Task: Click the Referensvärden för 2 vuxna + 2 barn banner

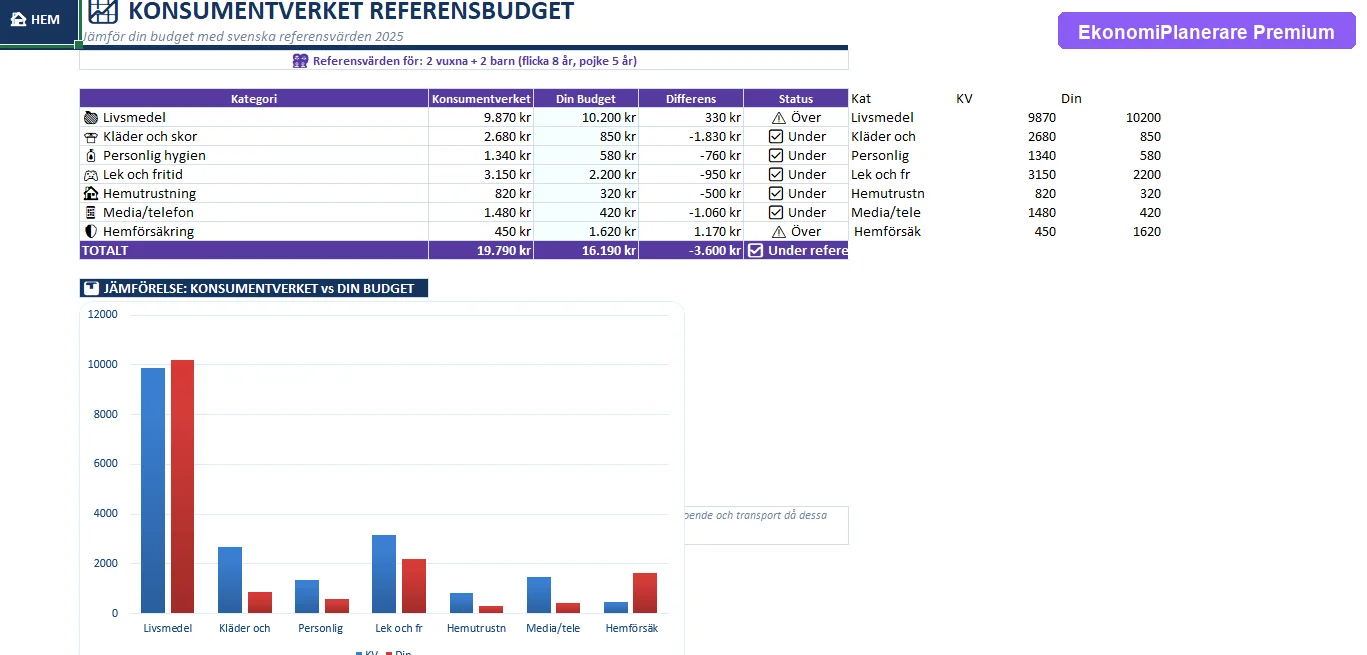Action: [464, 61]
